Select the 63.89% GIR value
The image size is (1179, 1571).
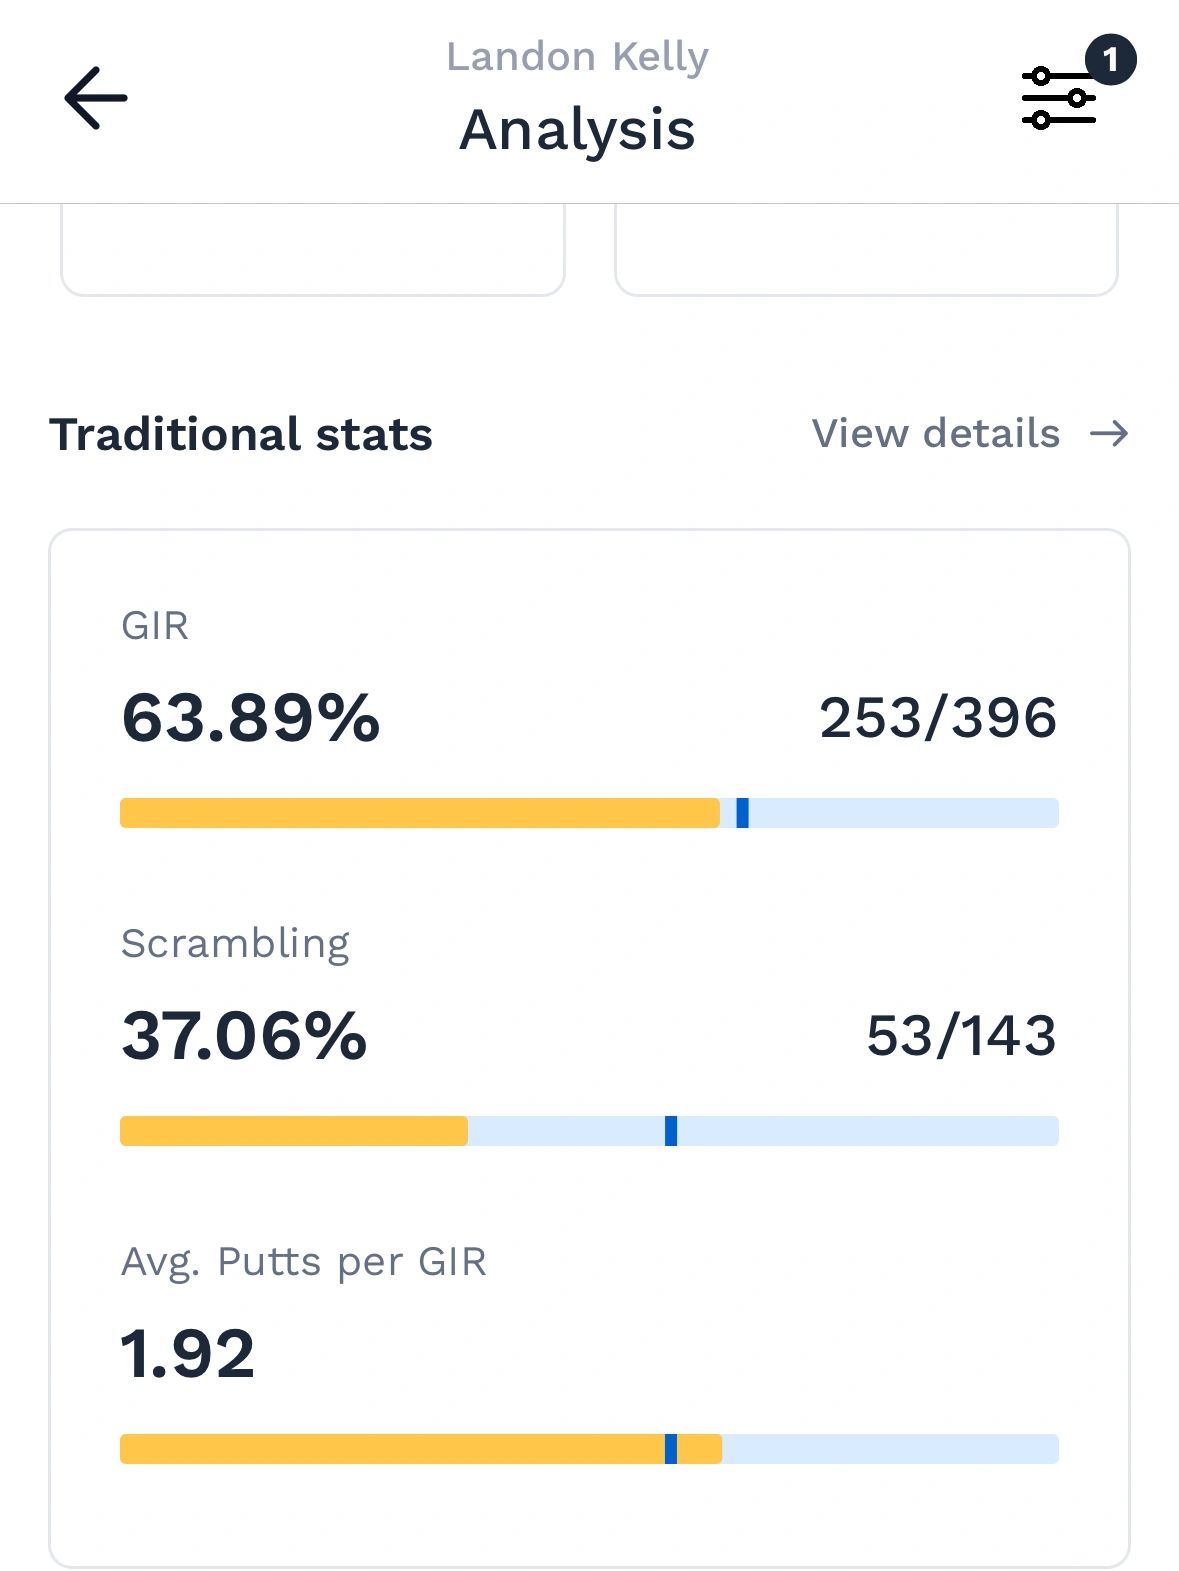tap(251, 718)
